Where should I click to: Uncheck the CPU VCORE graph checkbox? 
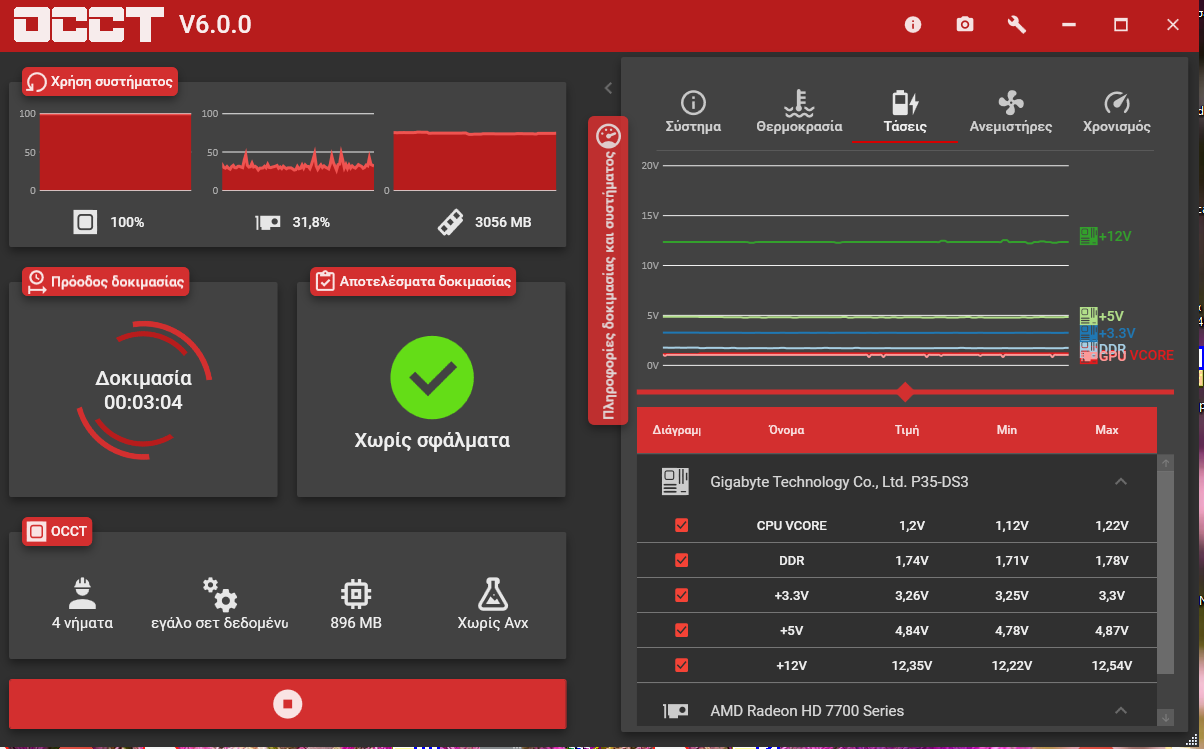682,525
